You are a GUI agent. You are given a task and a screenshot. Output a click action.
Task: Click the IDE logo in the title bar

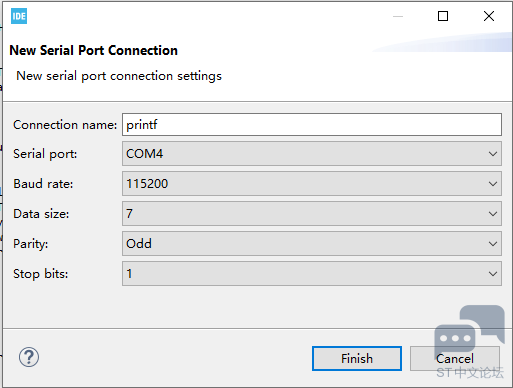19,16
